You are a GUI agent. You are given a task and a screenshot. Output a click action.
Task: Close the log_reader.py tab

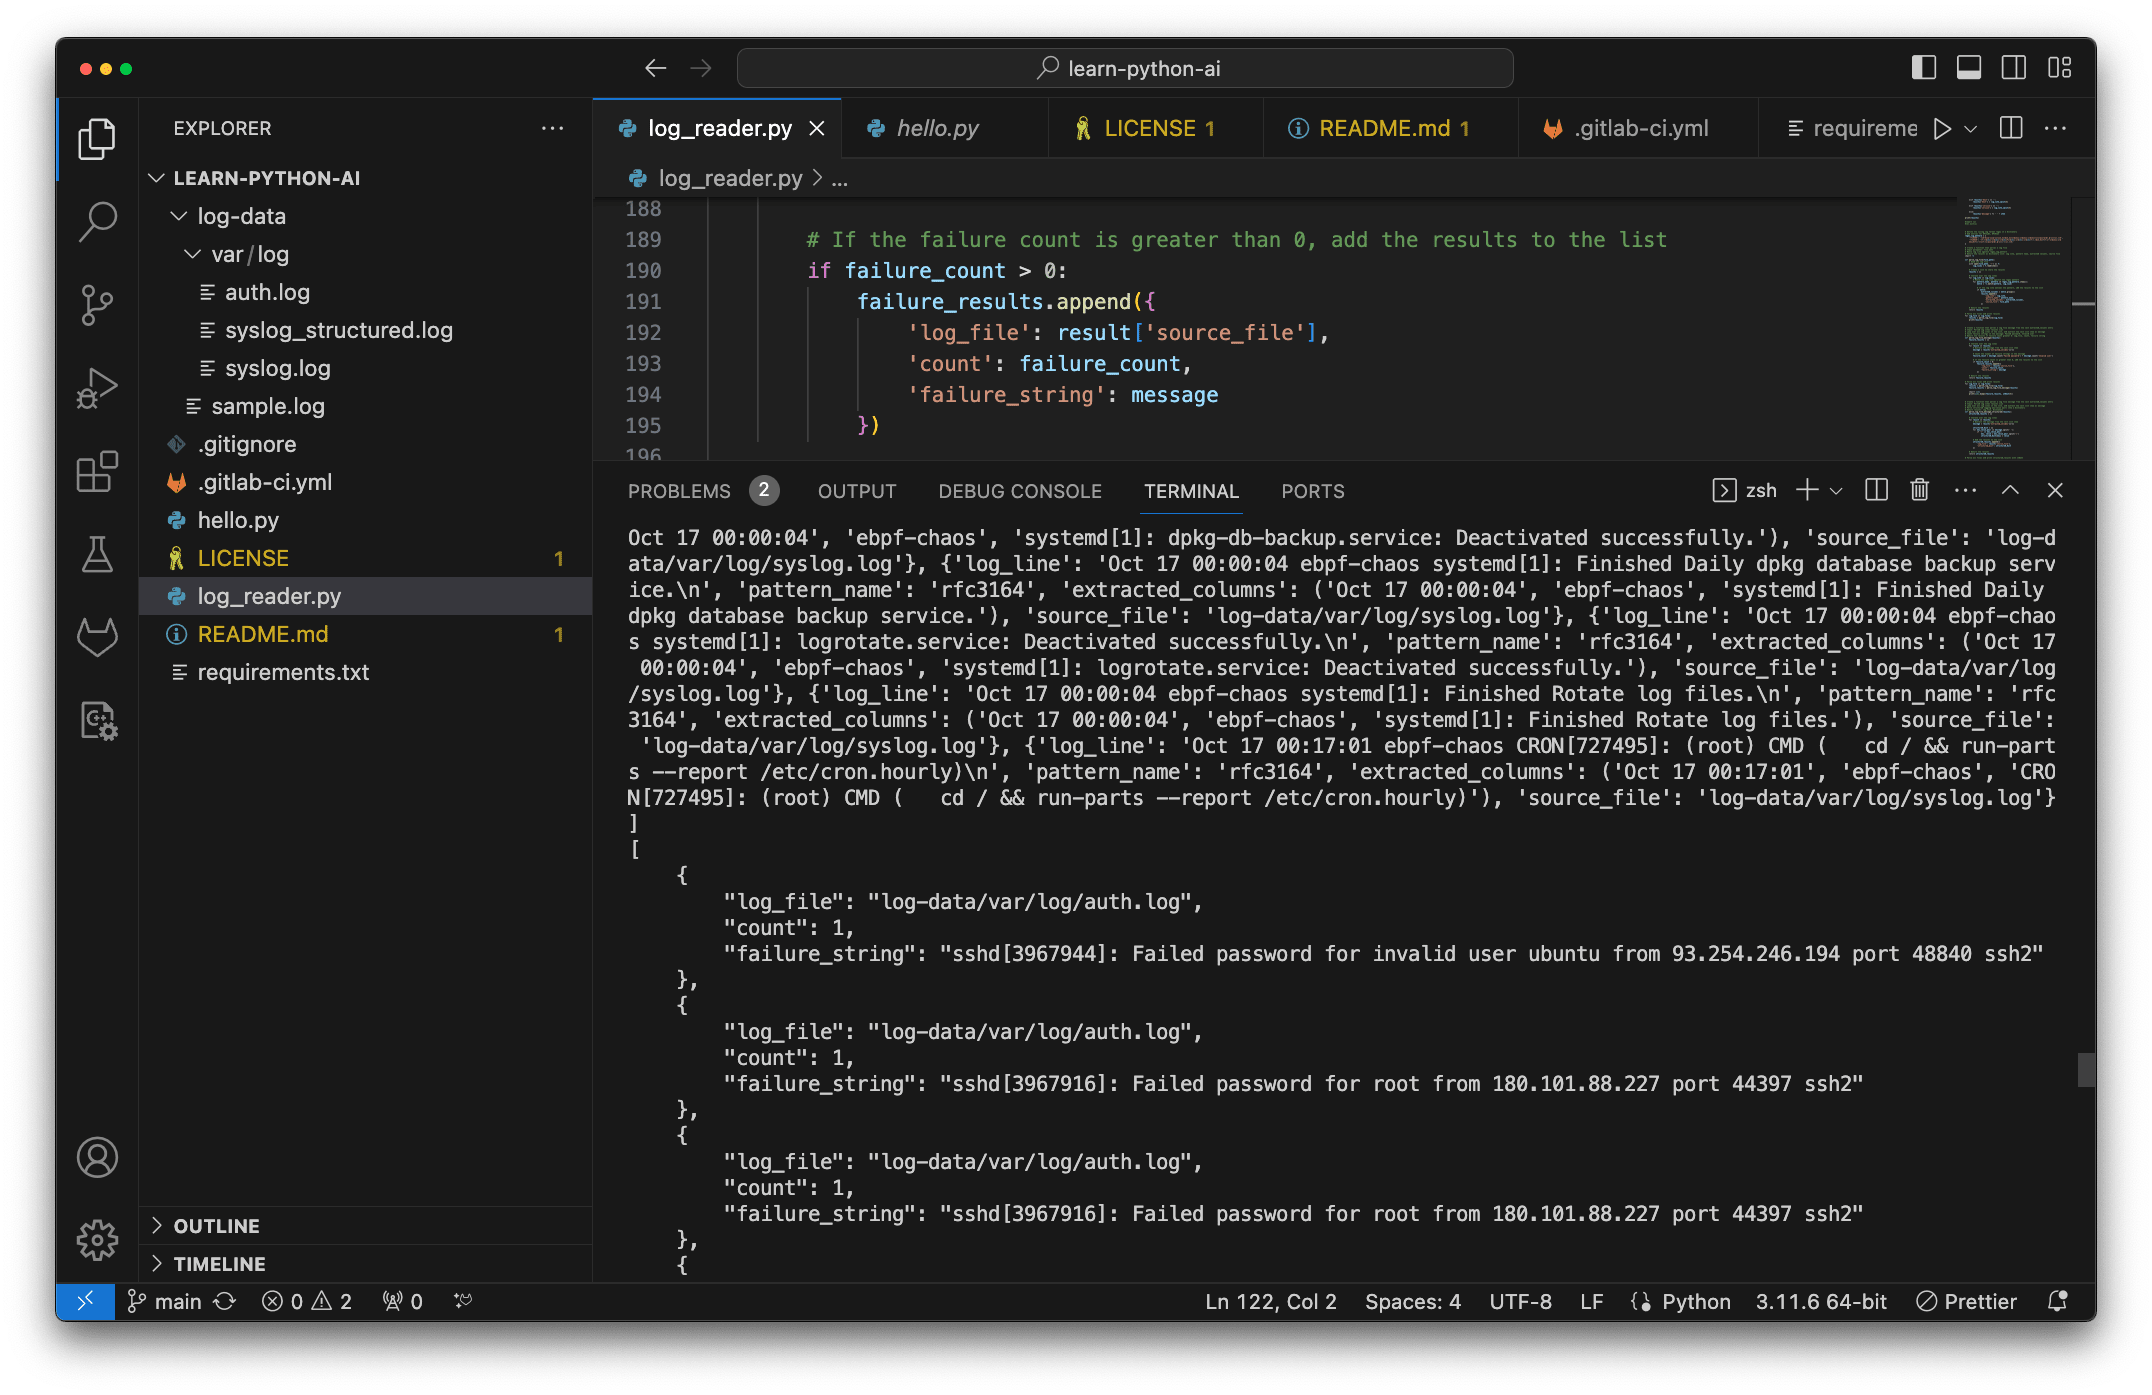tap(817, 128)
